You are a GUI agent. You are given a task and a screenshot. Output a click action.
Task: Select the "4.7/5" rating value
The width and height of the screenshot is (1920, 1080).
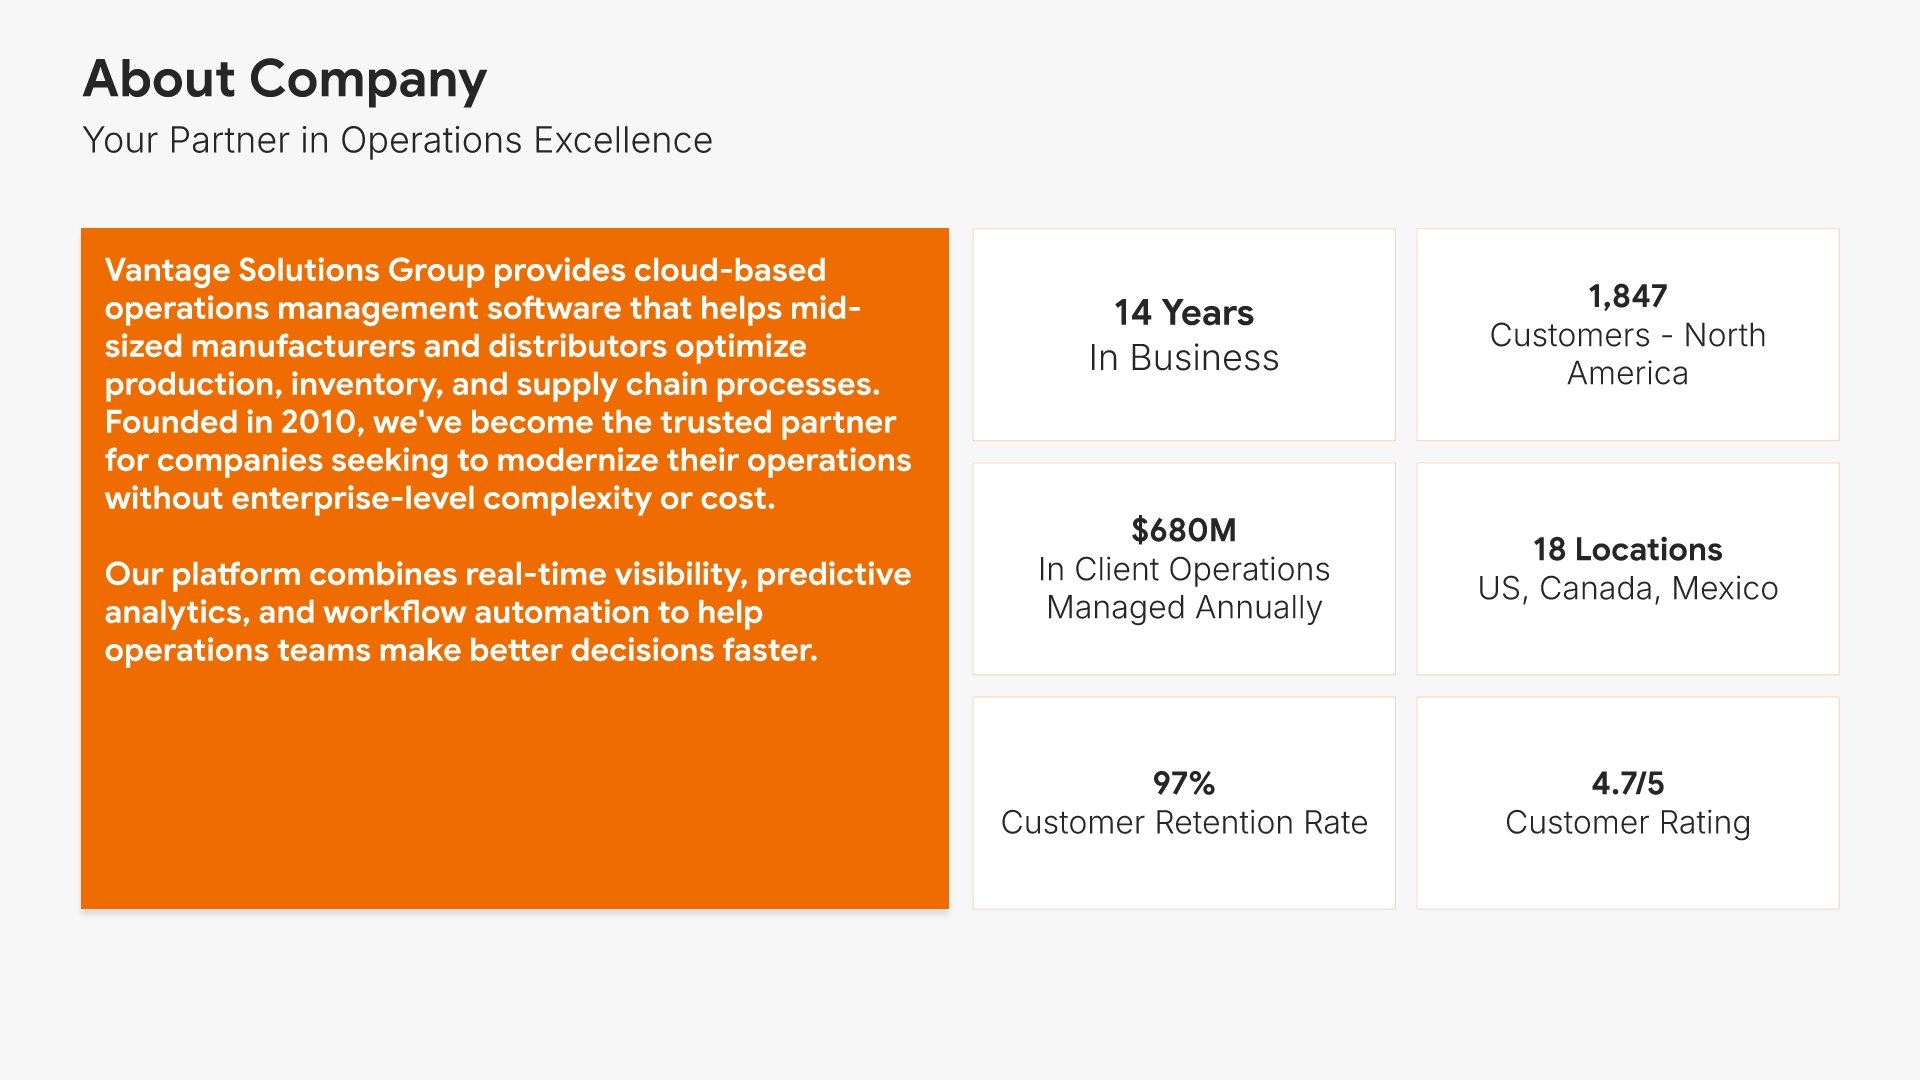[x=1627, y=783]
